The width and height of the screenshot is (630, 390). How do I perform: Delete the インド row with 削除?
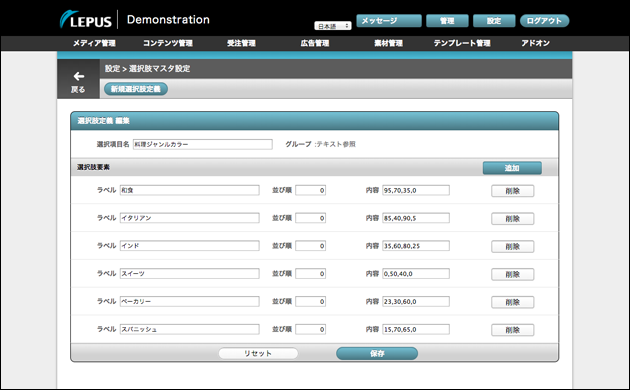[x=513, y=247]
